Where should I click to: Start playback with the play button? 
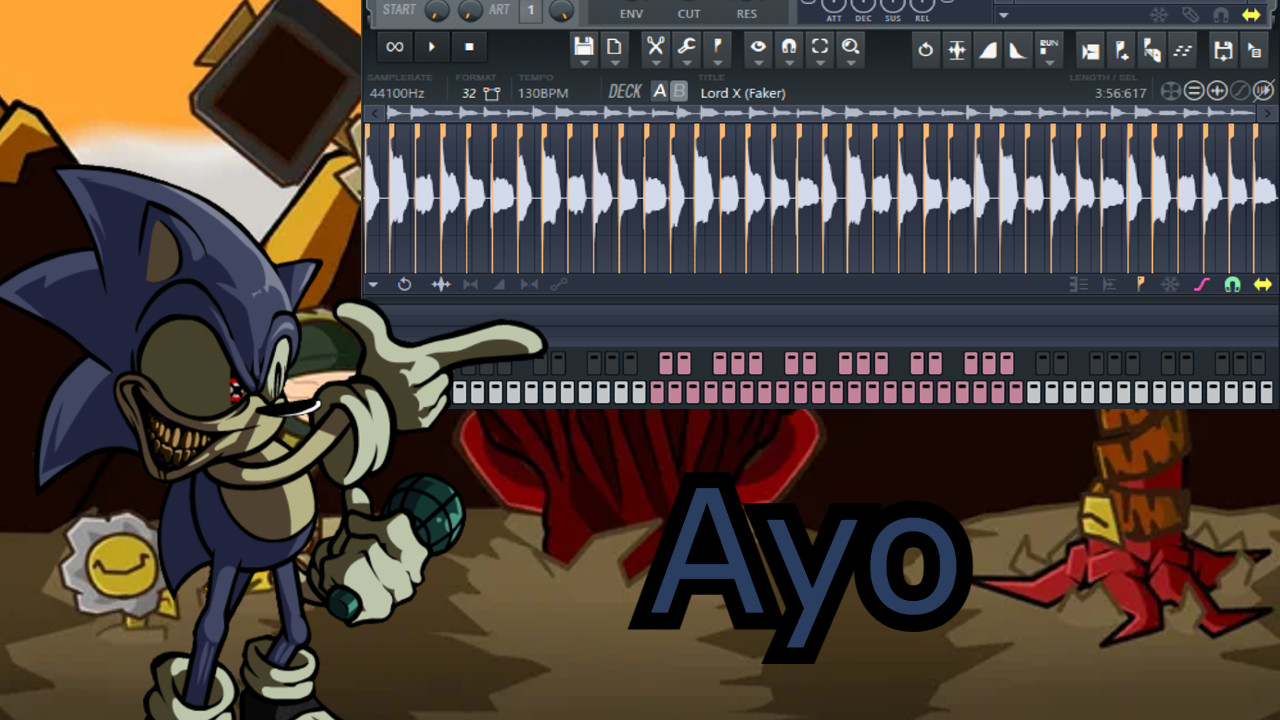432,47
